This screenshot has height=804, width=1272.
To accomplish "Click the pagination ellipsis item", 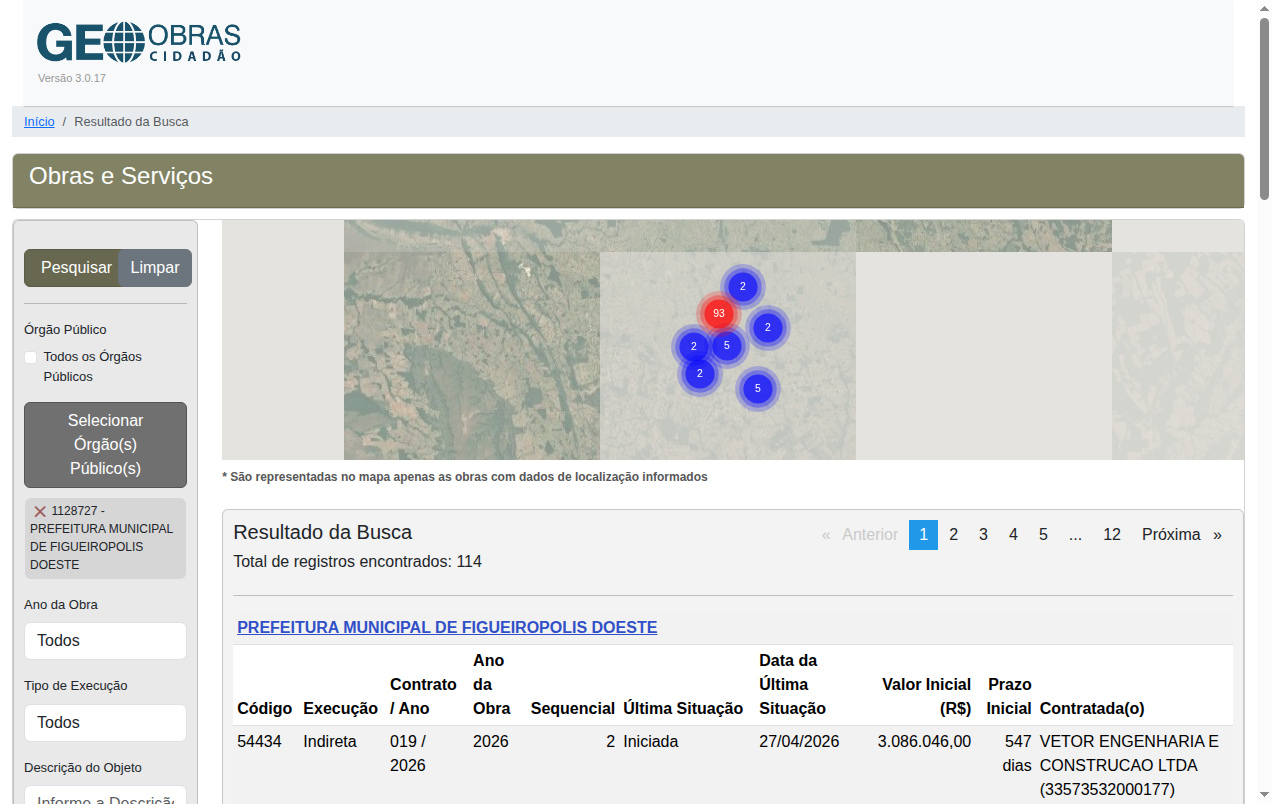I will [x=1075, y=535].
